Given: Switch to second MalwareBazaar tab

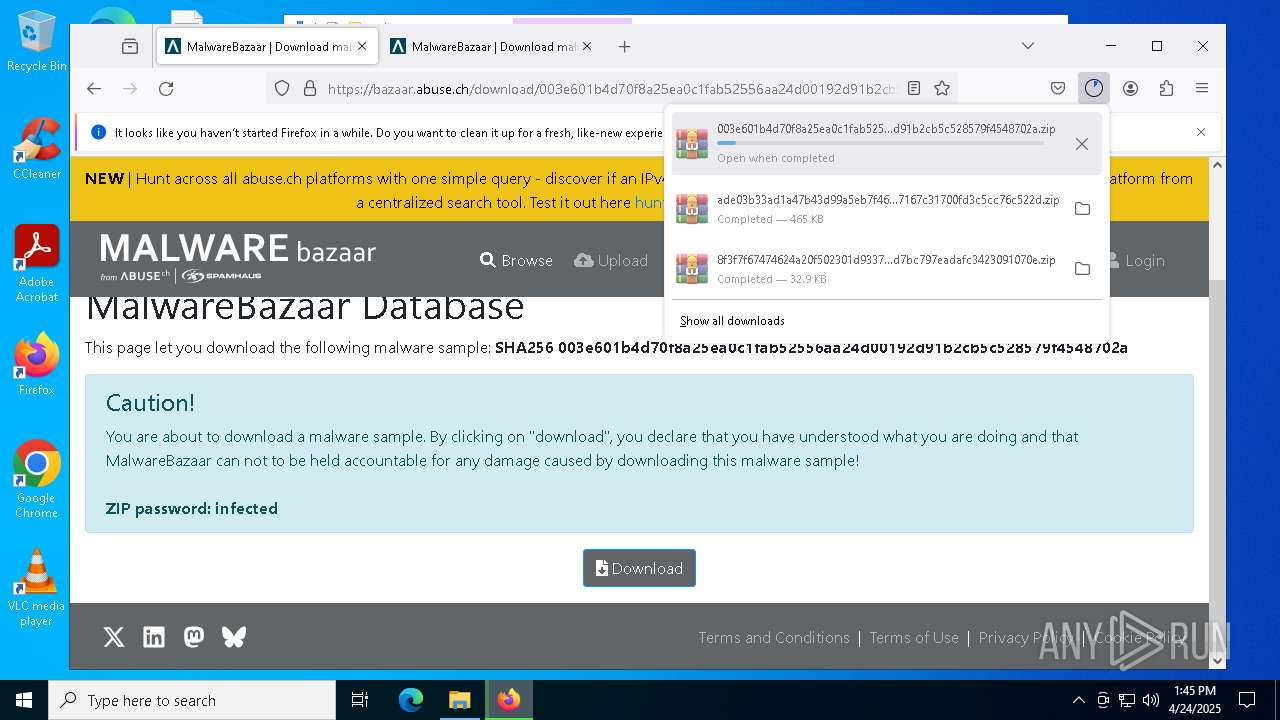Looking at the screenshot, I should tap(492, 46).
